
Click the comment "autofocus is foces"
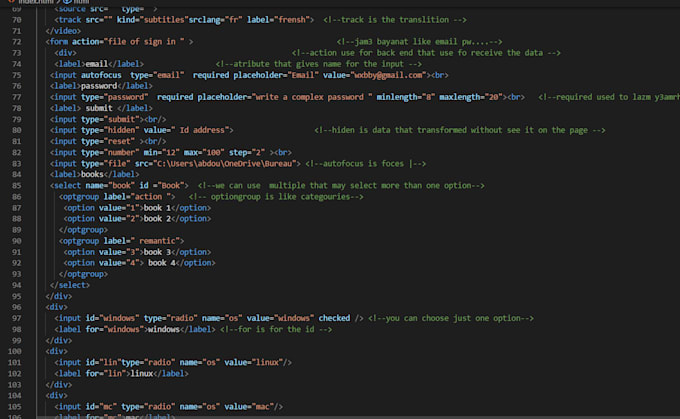[x=366, y=164]
